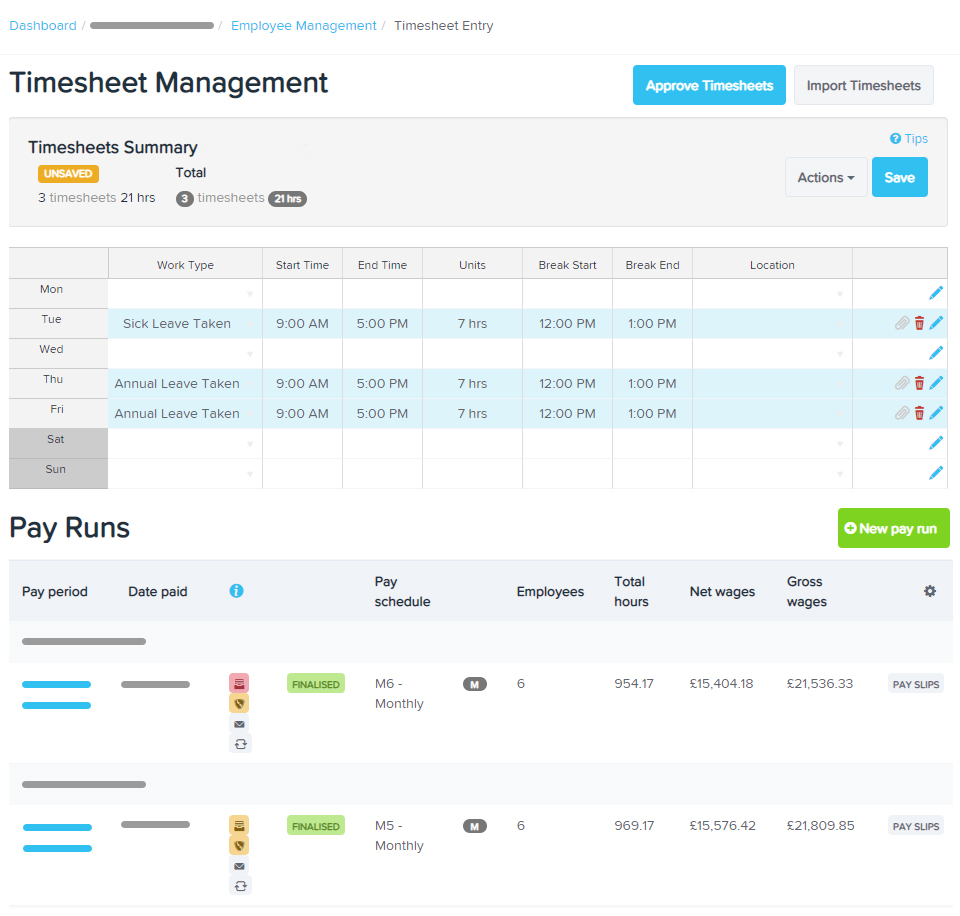Click the pencil icon on Monday's row
The image size is (960, 916).
pyautogui.click(x=936, y=293)
